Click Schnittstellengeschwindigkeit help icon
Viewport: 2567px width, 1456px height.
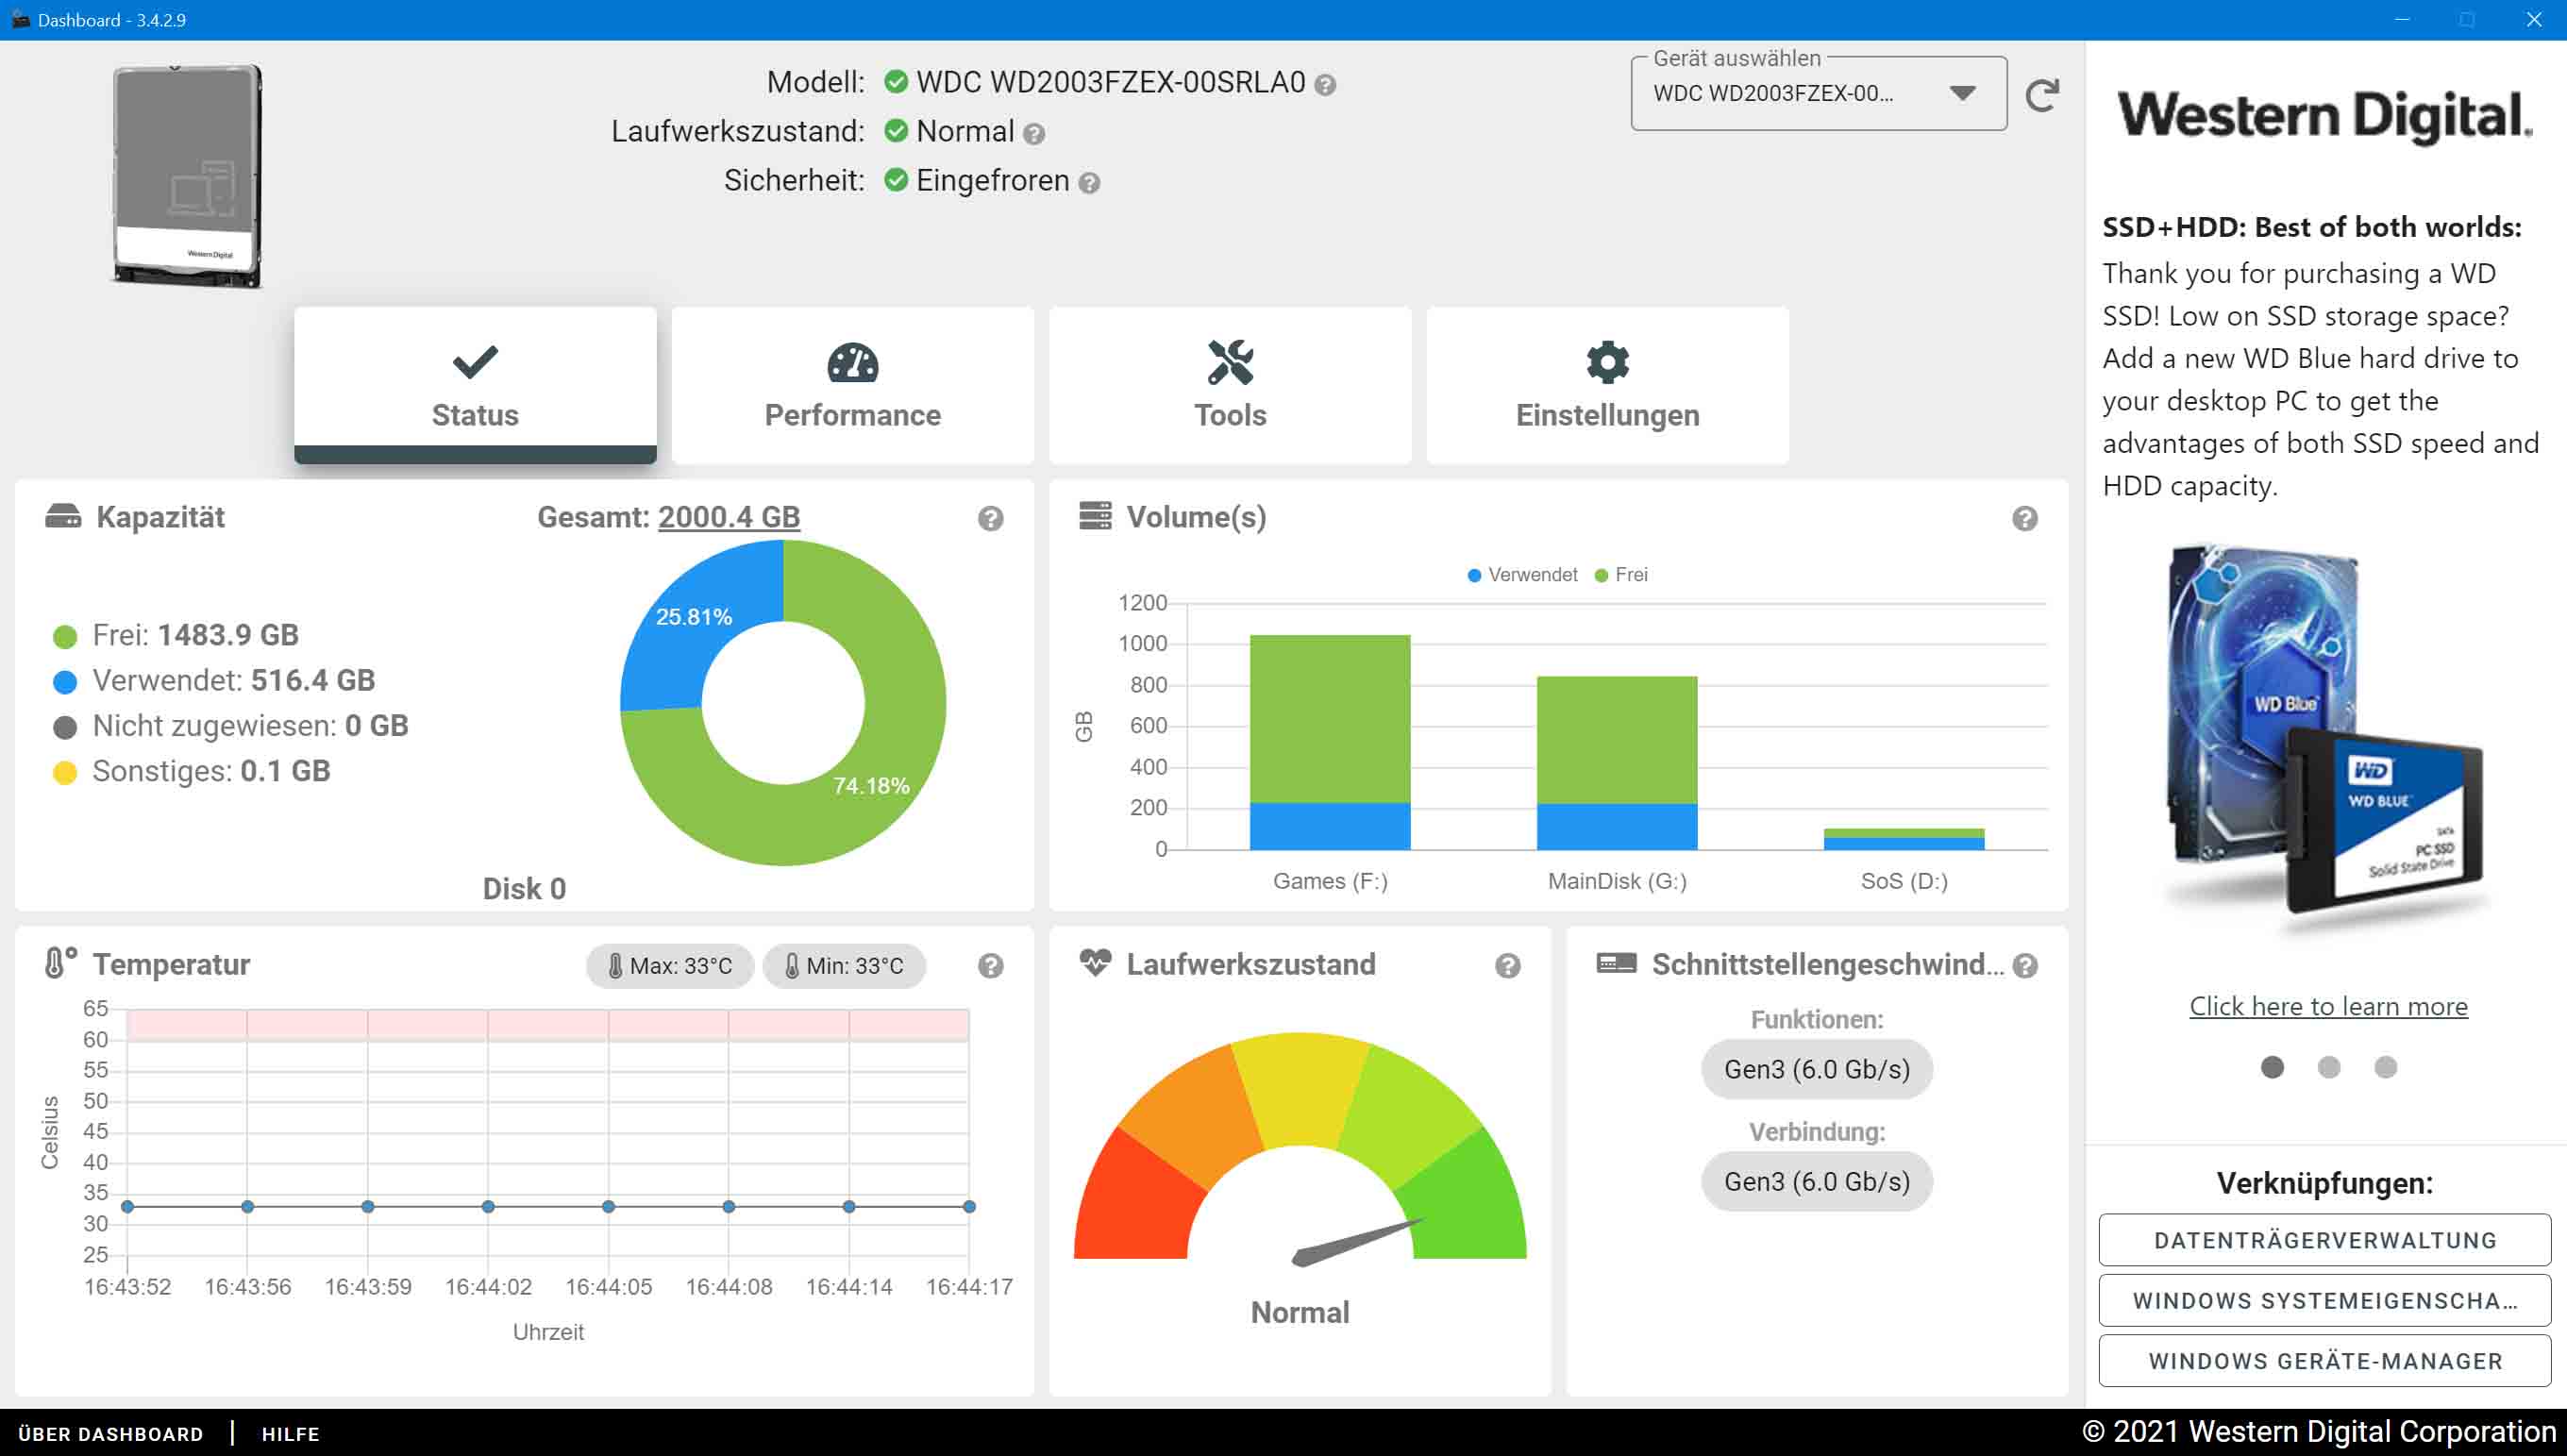coord(2025,965)
